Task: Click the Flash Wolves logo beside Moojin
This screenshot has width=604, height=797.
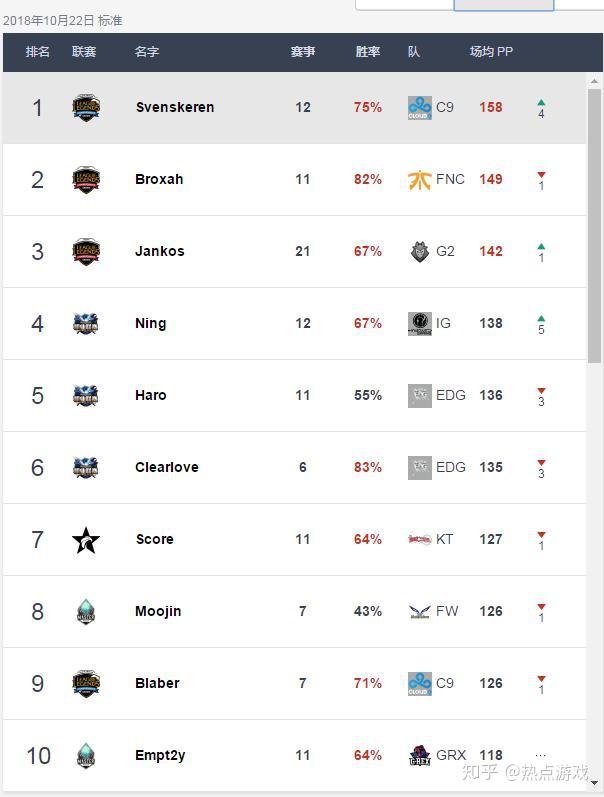Action: click(x=419, y=611)
